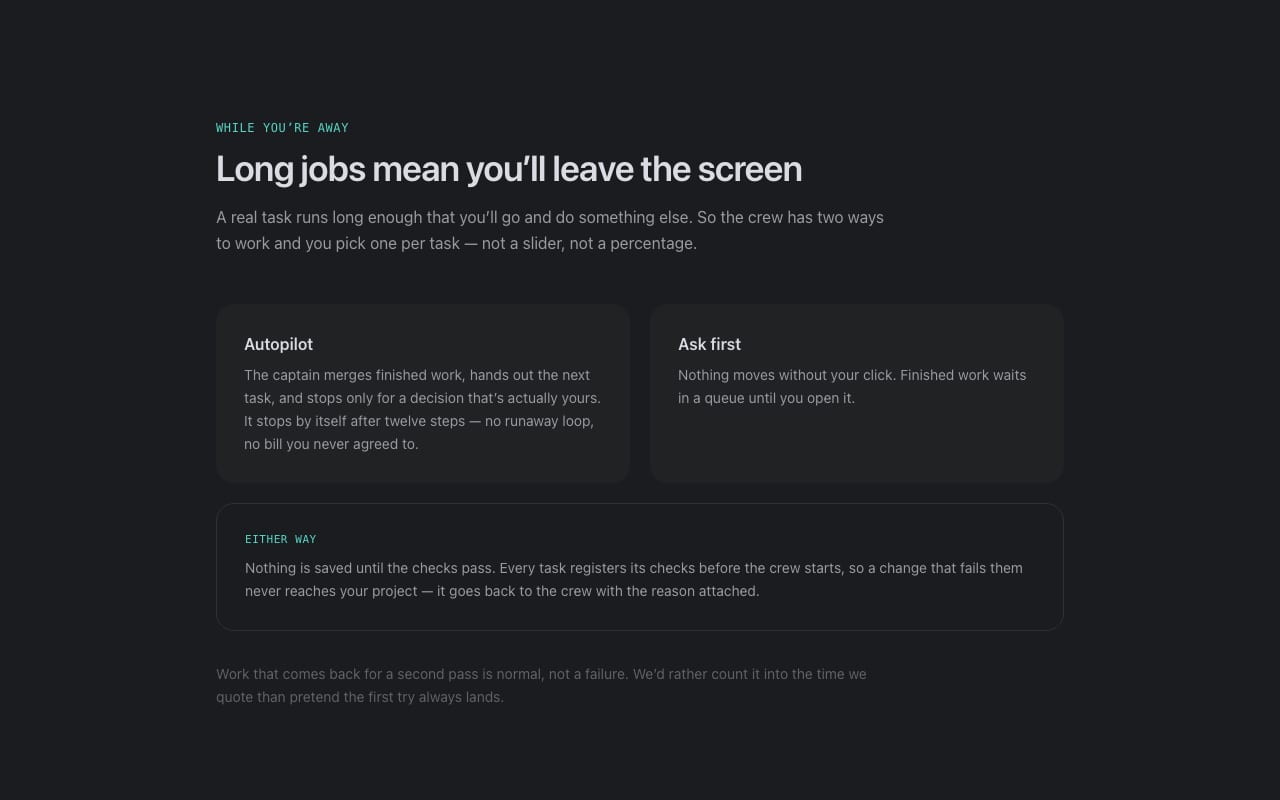The height and width of the screenshot is (800, 1280).
Task: Click the text "Nothing moves without your click"
Action: point(787,375)
